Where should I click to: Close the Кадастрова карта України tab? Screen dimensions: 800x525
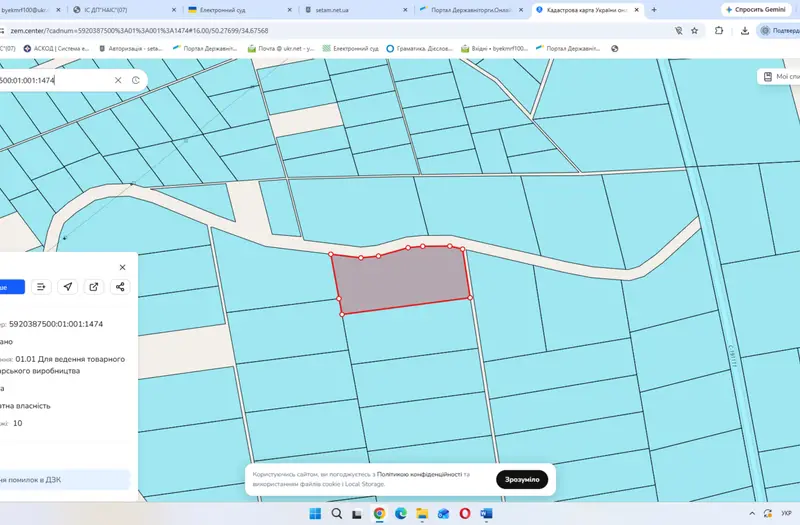click(637, 10)
